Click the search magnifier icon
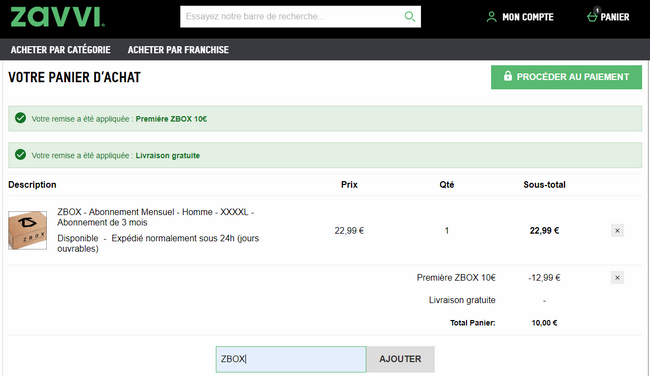This screenshot has width=650, height=376. (x=410, y=17)
